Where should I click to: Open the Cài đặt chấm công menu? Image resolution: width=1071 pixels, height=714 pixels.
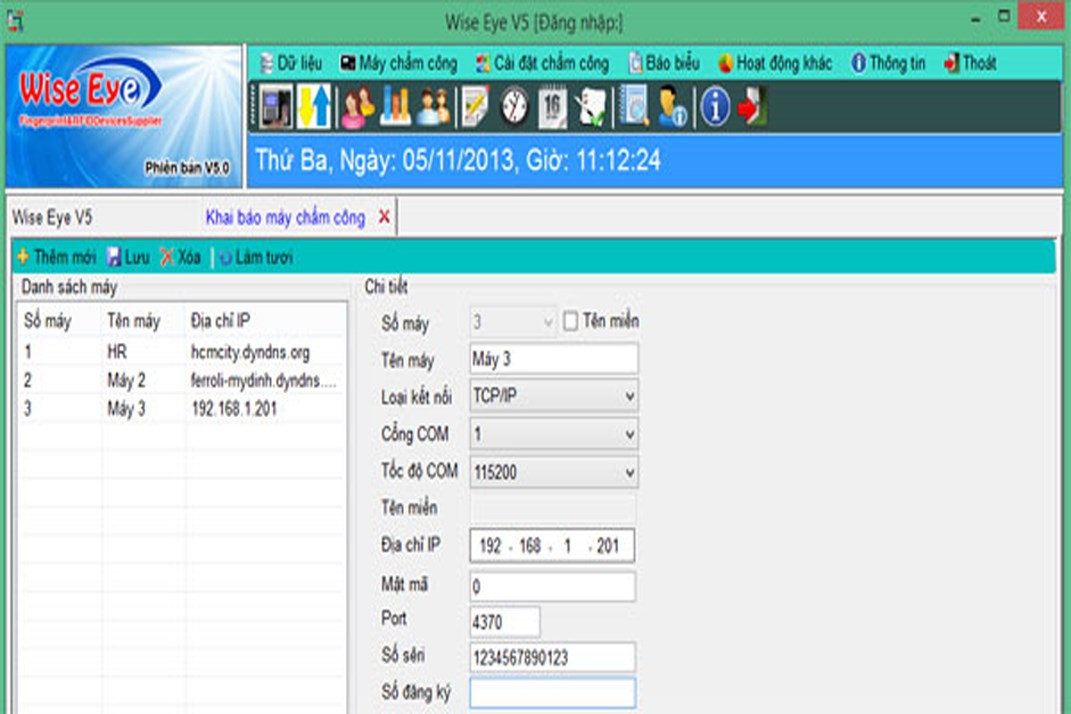pyautogui.click(x=542, y=64)
